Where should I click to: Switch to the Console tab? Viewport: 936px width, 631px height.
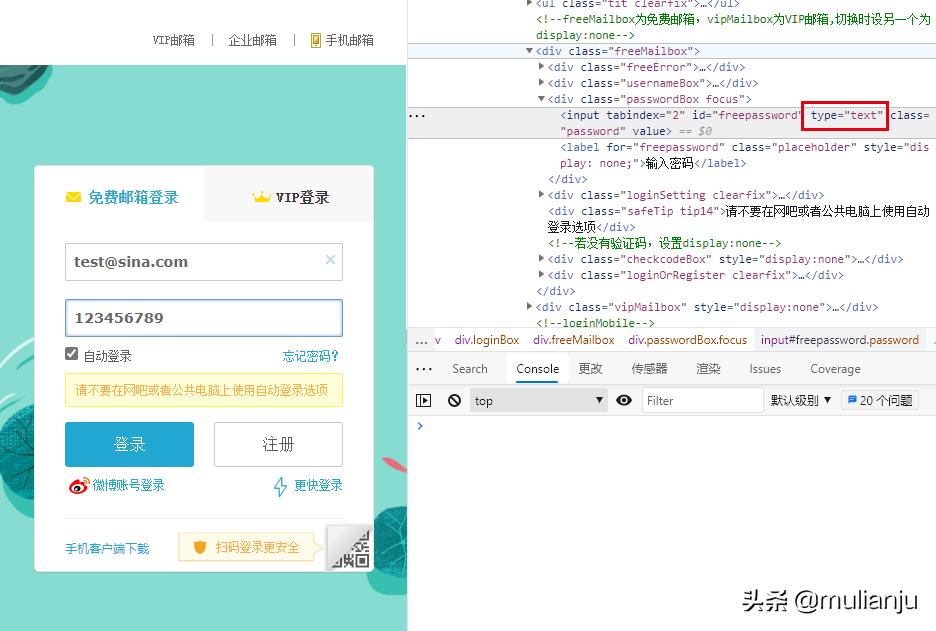(x=537, y=368)
